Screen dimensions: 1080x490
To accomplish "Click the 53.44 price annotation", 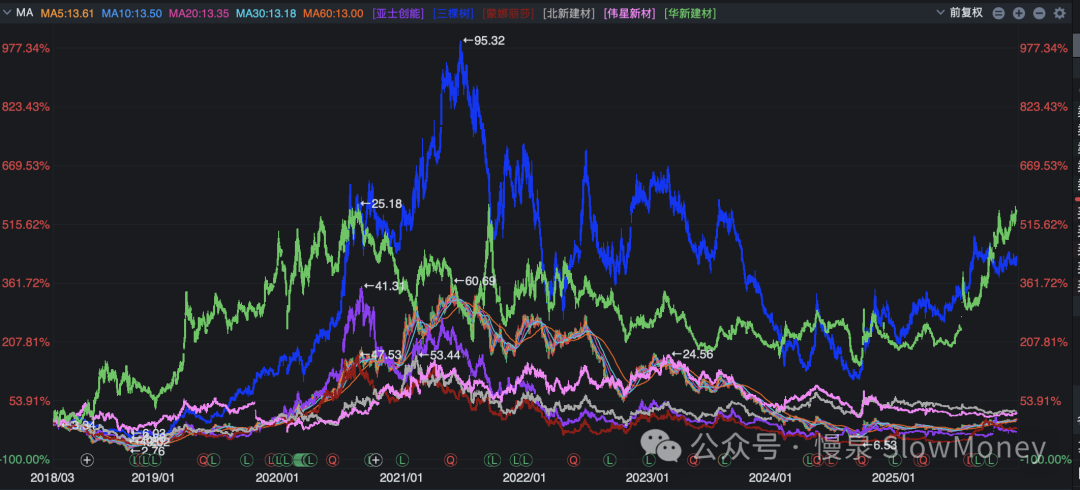I will click(x=439, y=355).
